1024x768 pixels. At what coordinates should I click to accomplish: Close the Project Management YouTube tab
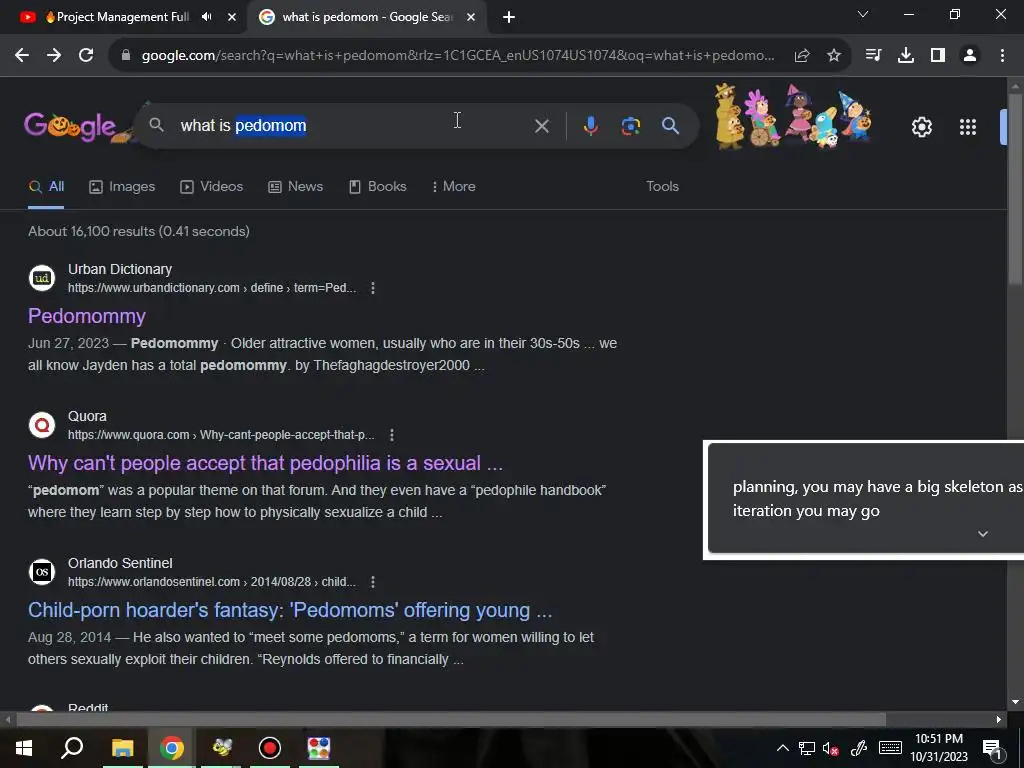tap(232, 17)
